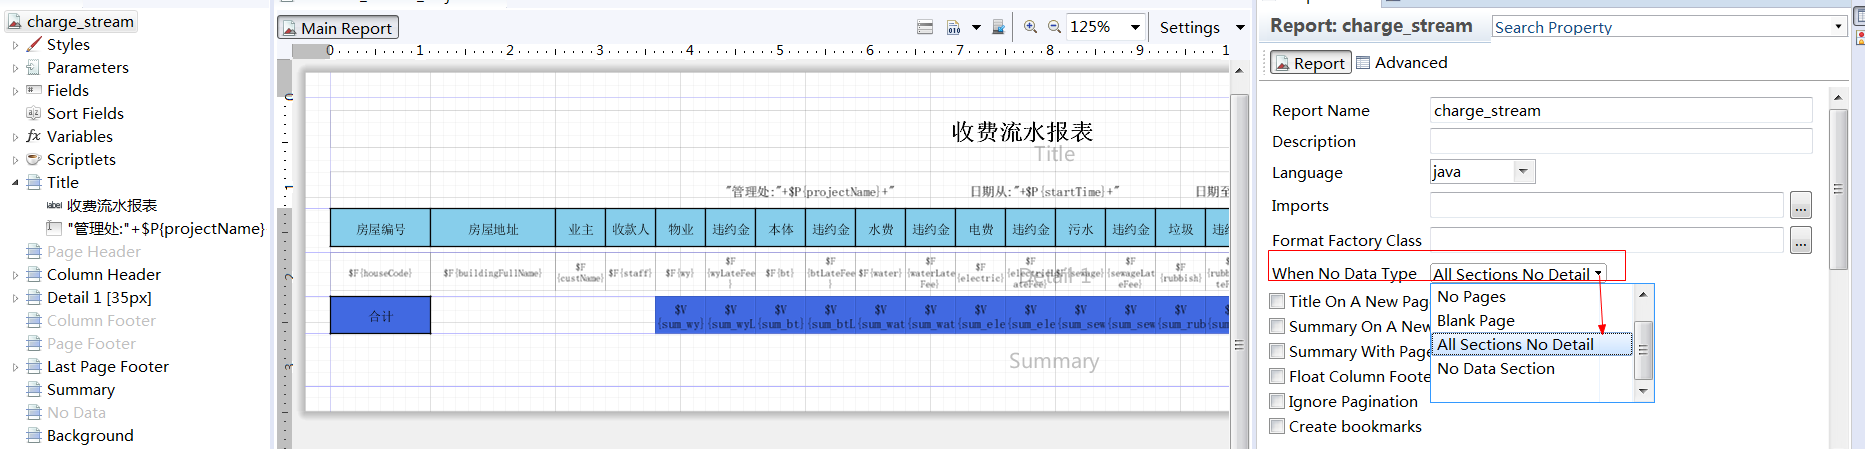Select the Main Report tab
1865x449 pixels.
click(x=338, y=28)
